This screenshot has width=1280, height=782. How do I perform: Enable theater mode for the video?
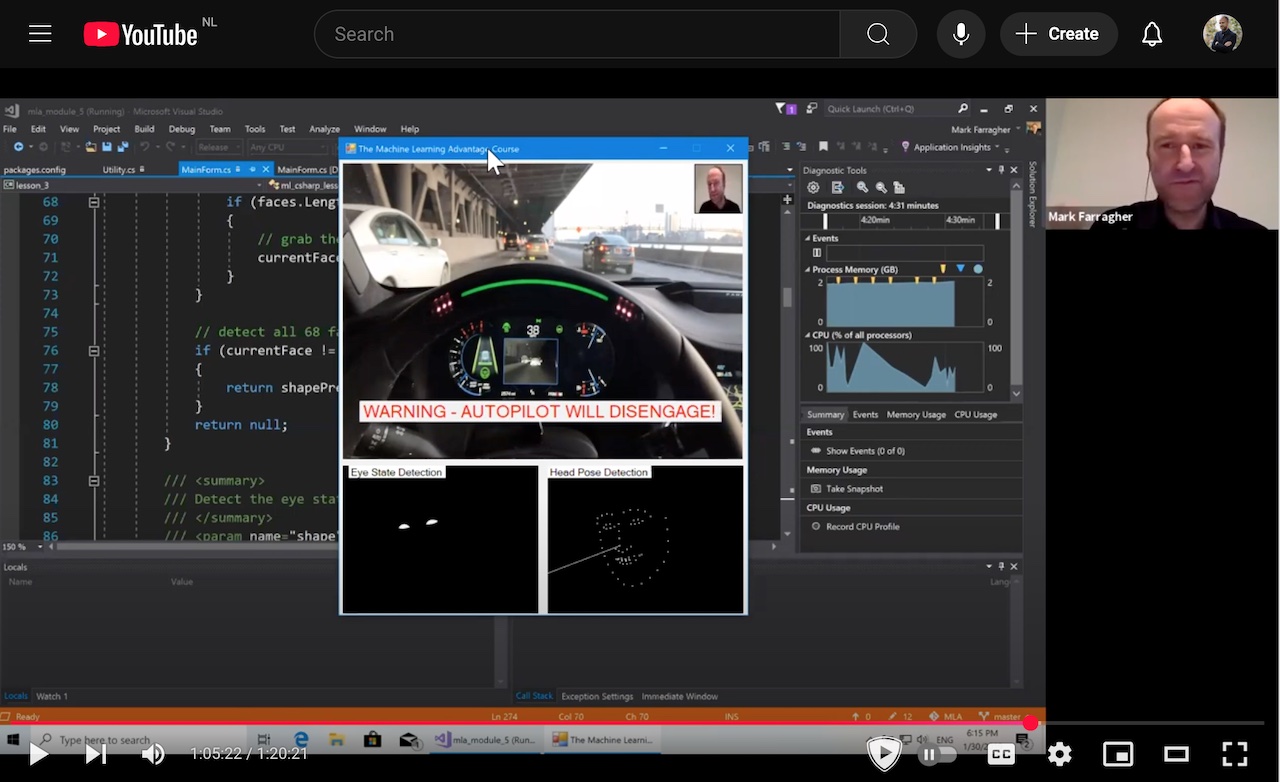point(1176,754)
